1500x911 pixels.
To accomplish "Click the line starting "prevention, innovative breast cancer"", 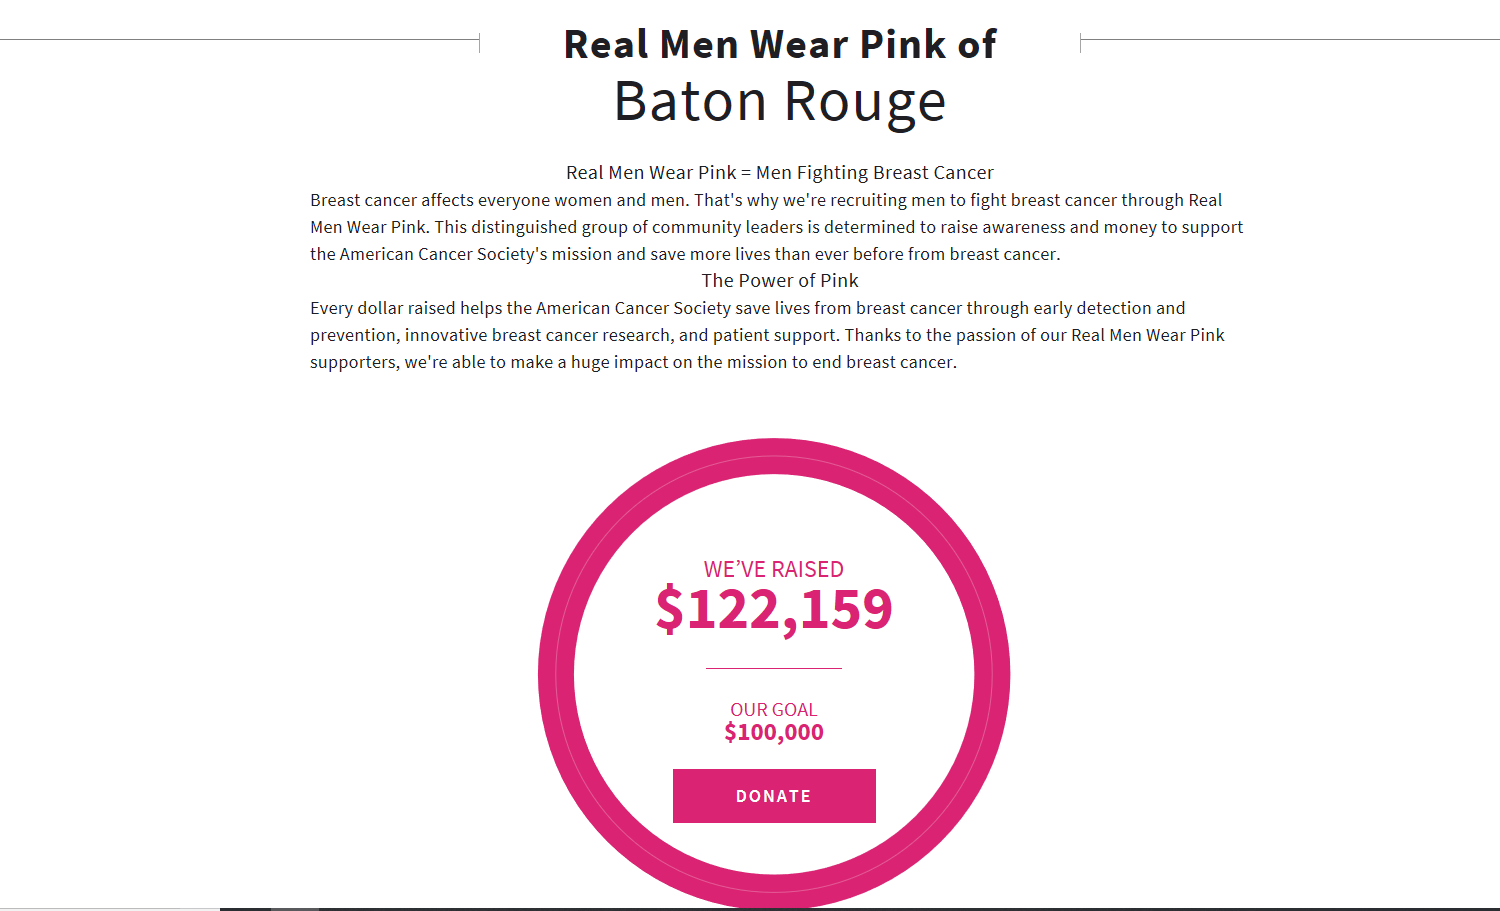I will point(767,335).
